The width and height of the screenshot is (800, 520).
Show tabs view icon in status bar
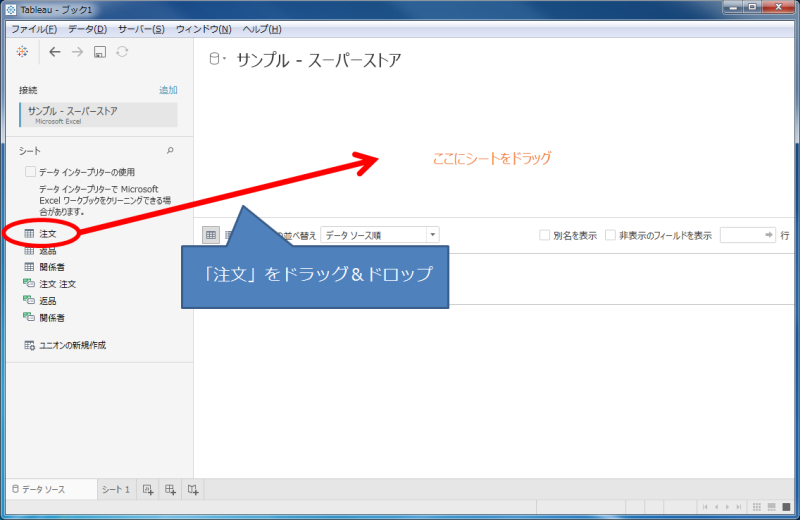coord(787,507)
